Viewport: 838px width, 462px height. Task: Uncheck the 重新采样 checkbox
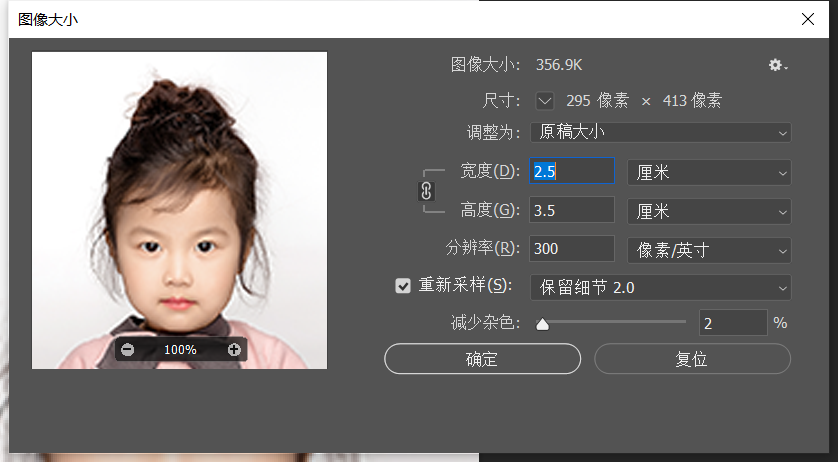point(402,286)
